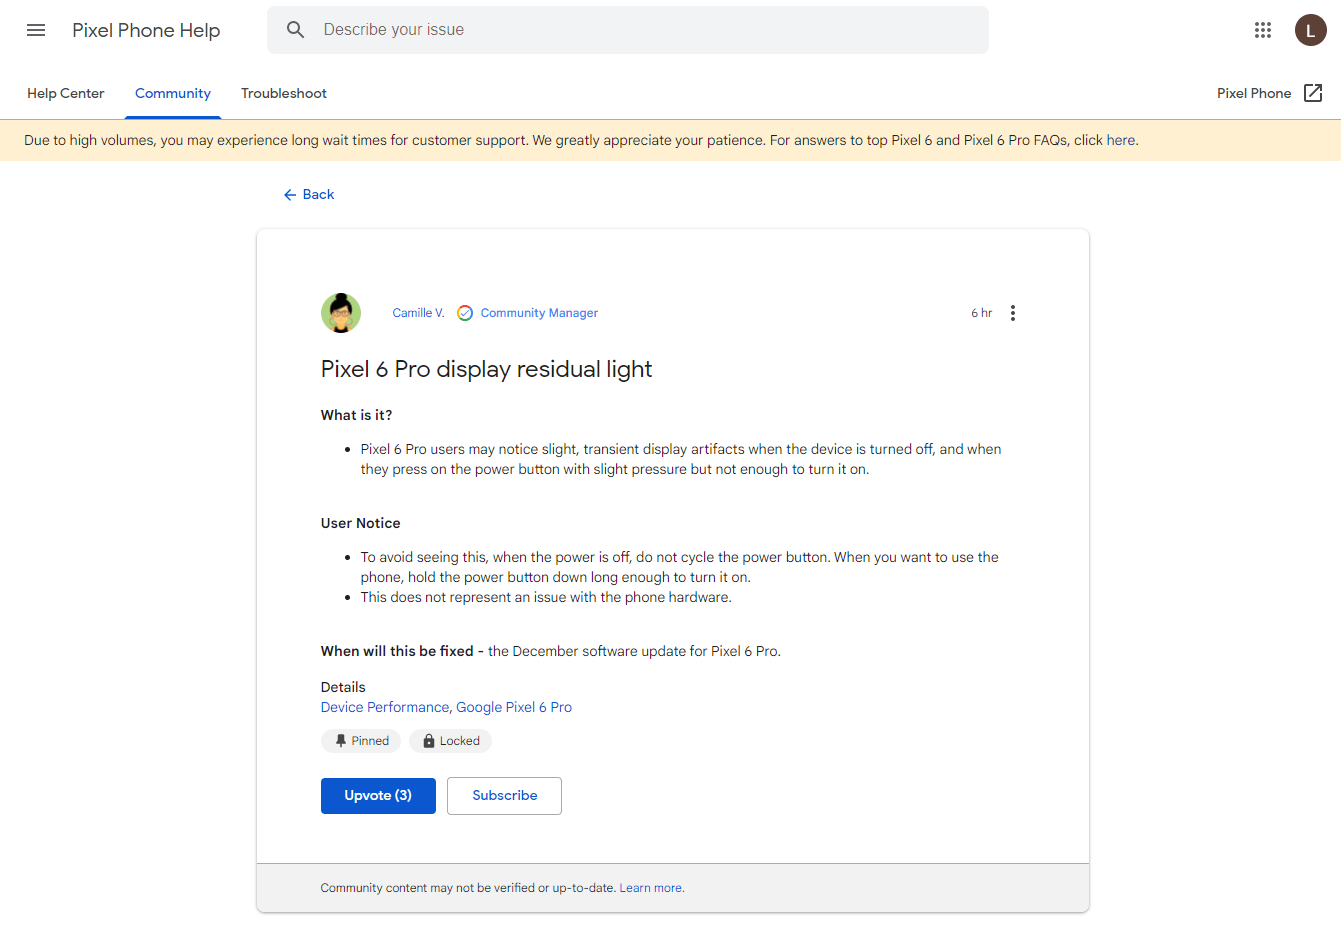The image size is (1341, 937).
Task: Open the Device Performance category link
Action: (385, 707)
